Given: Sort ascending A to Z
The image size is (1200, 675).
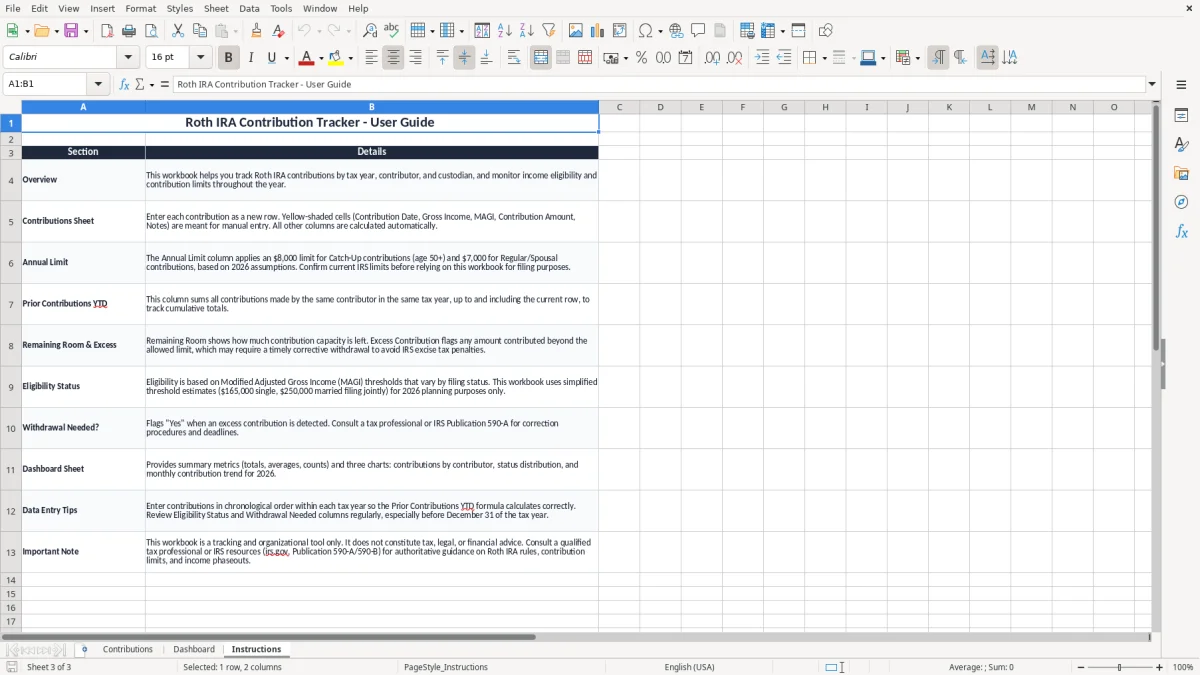Looking at the screenshot, I should tap(504, 31).
